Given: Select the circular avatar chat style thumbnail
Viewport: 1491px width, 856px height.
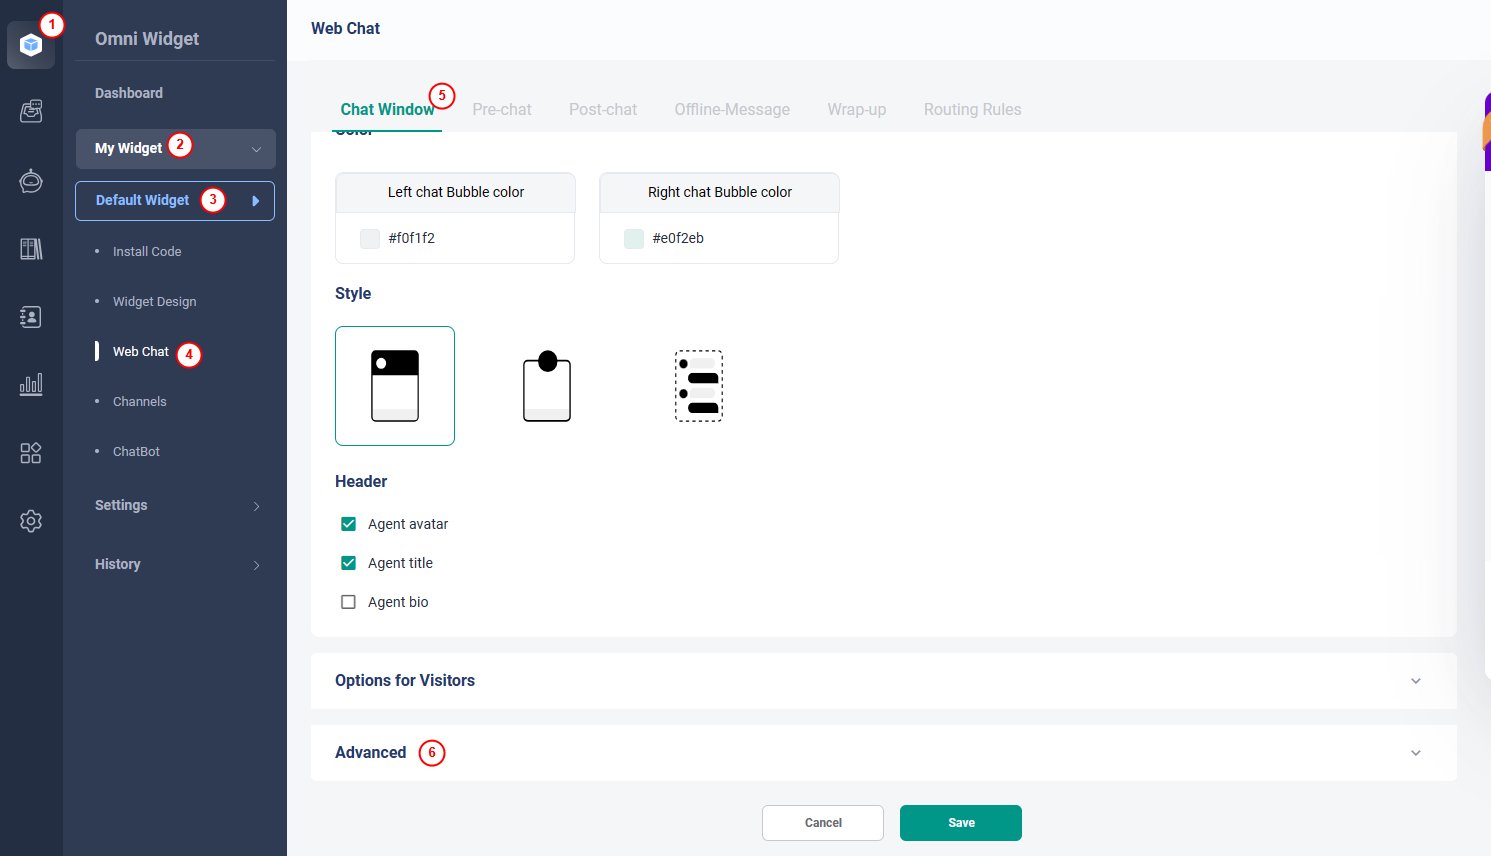Looking at the screenshot, I should (x=547, y=386).
